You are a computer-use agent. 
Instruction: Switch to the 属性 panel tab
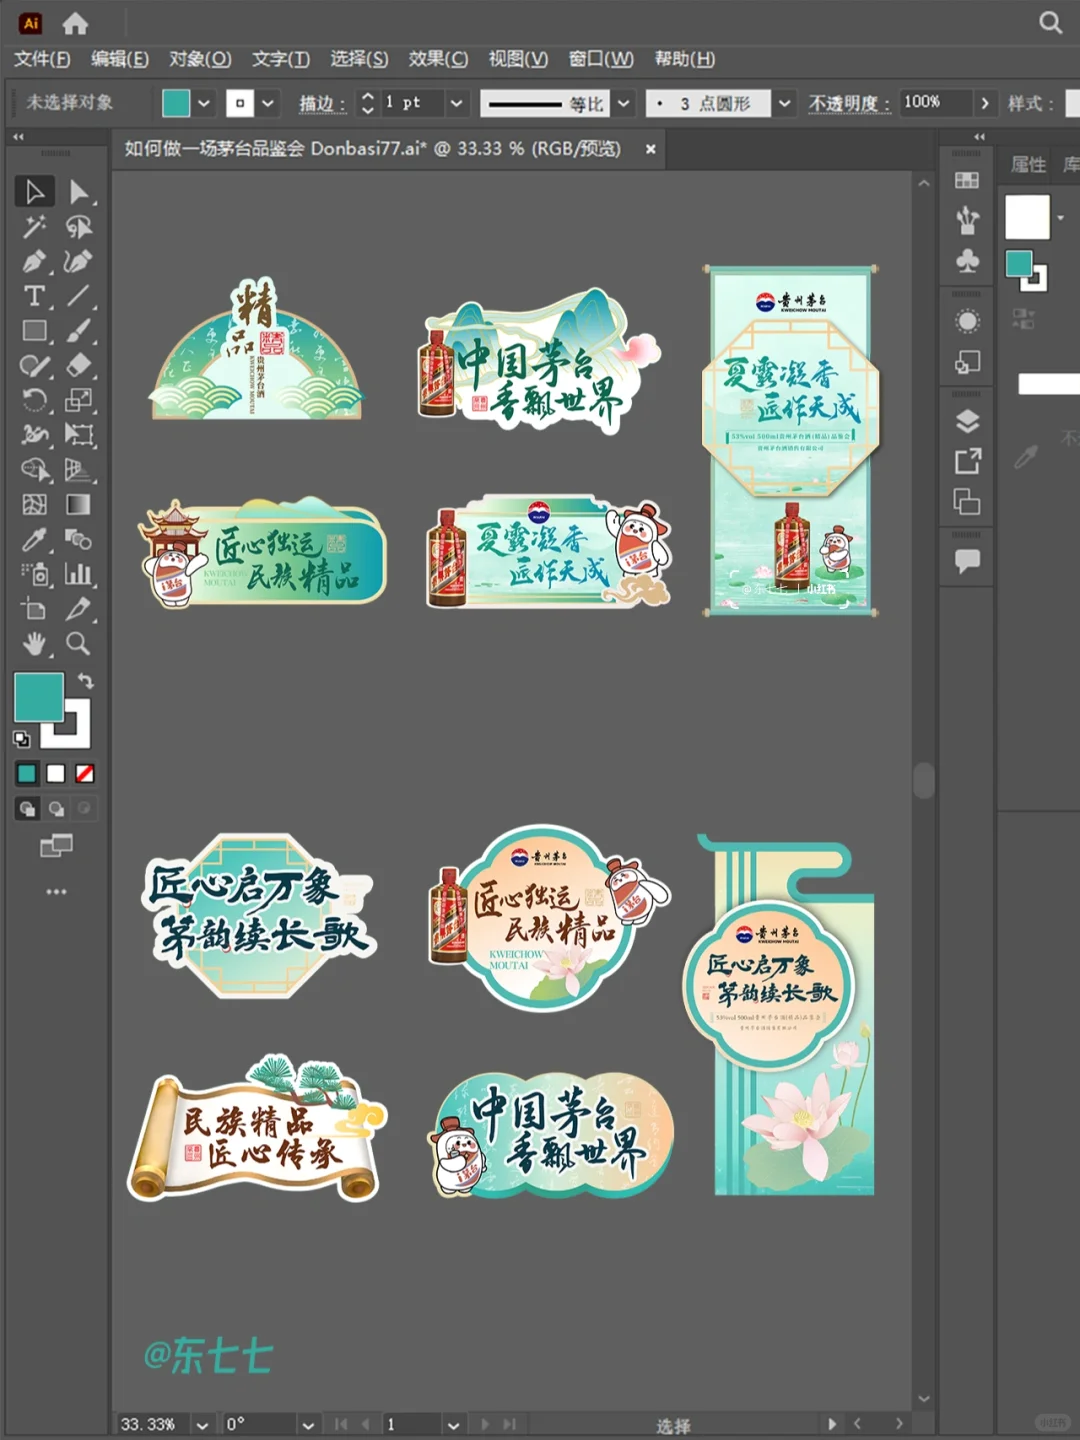[x=1028, y=165]
